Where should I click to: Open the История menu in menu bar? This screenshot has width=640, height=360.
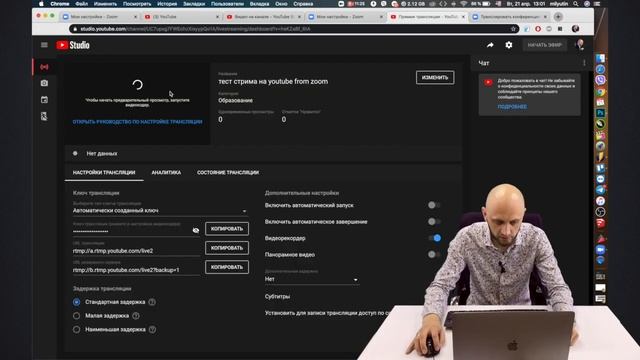[167, 4]
